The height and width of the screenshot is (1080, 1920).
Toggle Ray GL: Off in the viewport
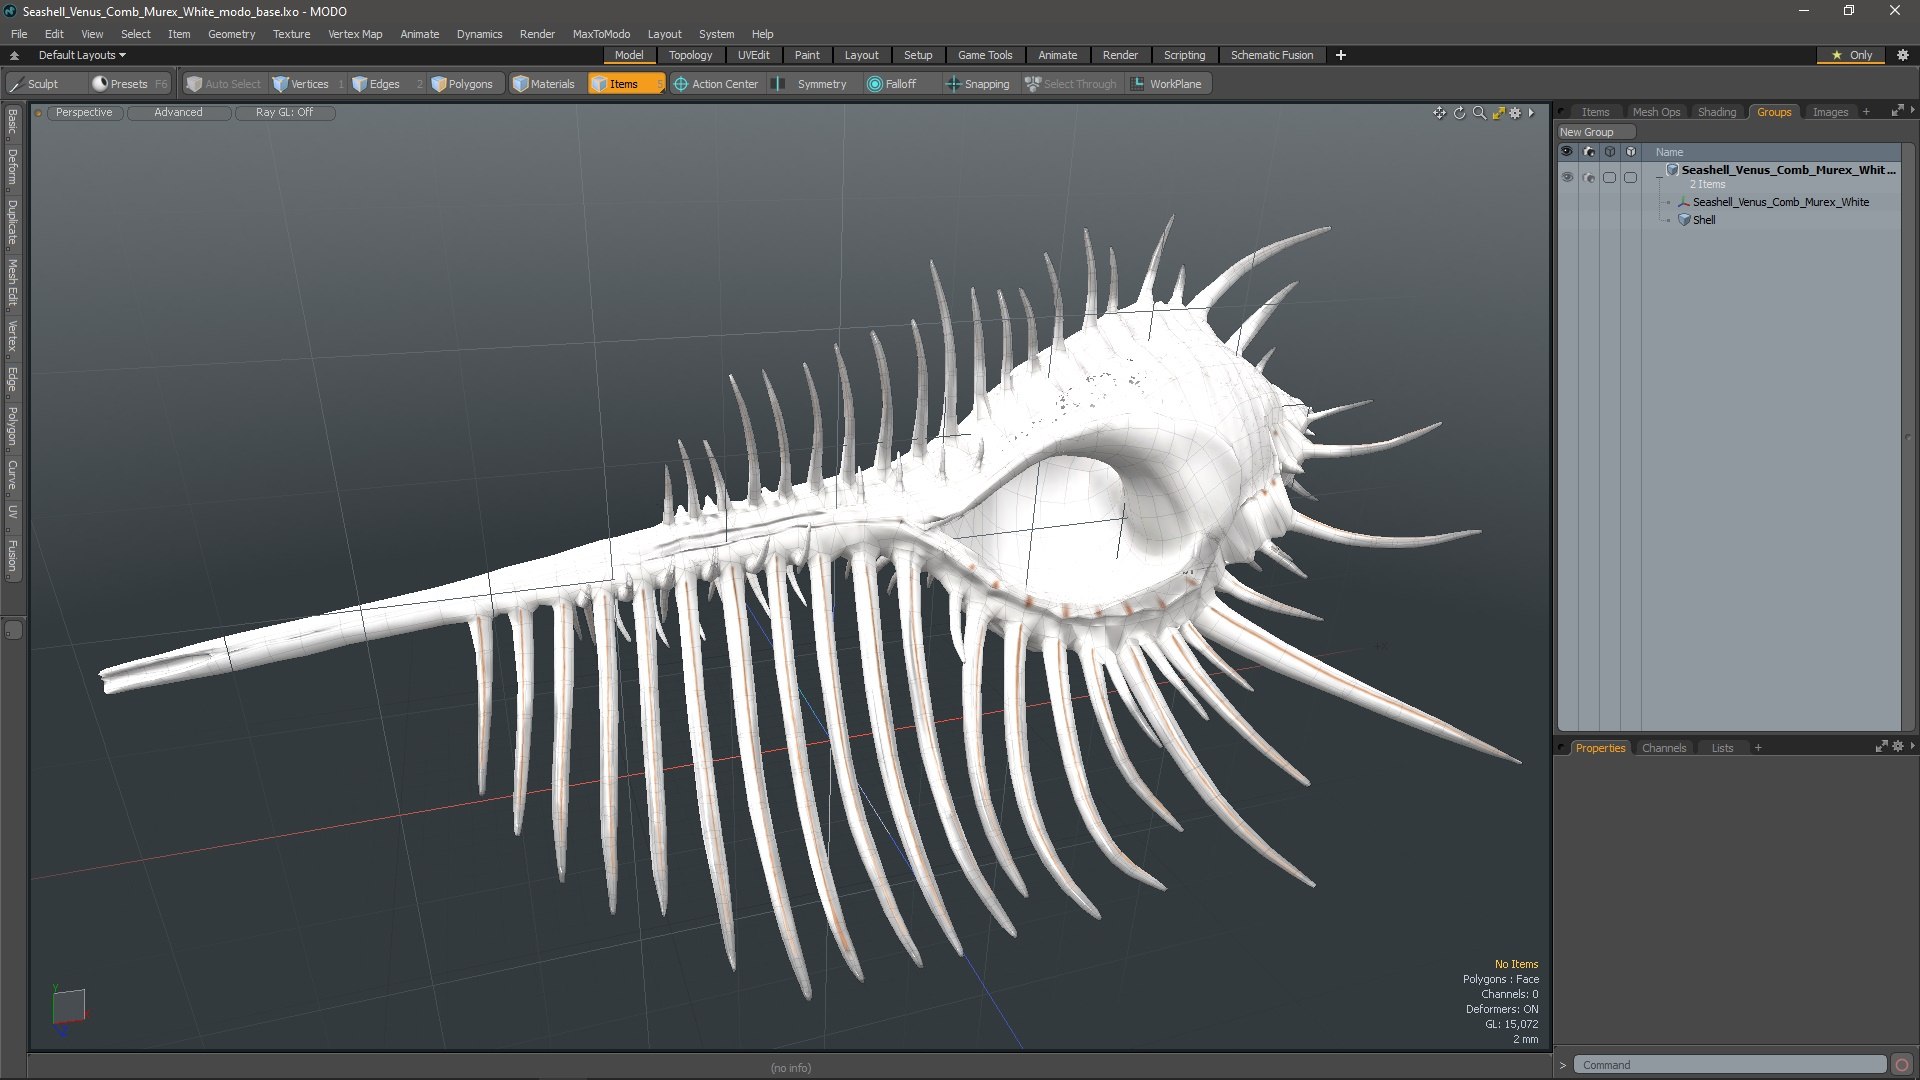click(x=284, y=113)
